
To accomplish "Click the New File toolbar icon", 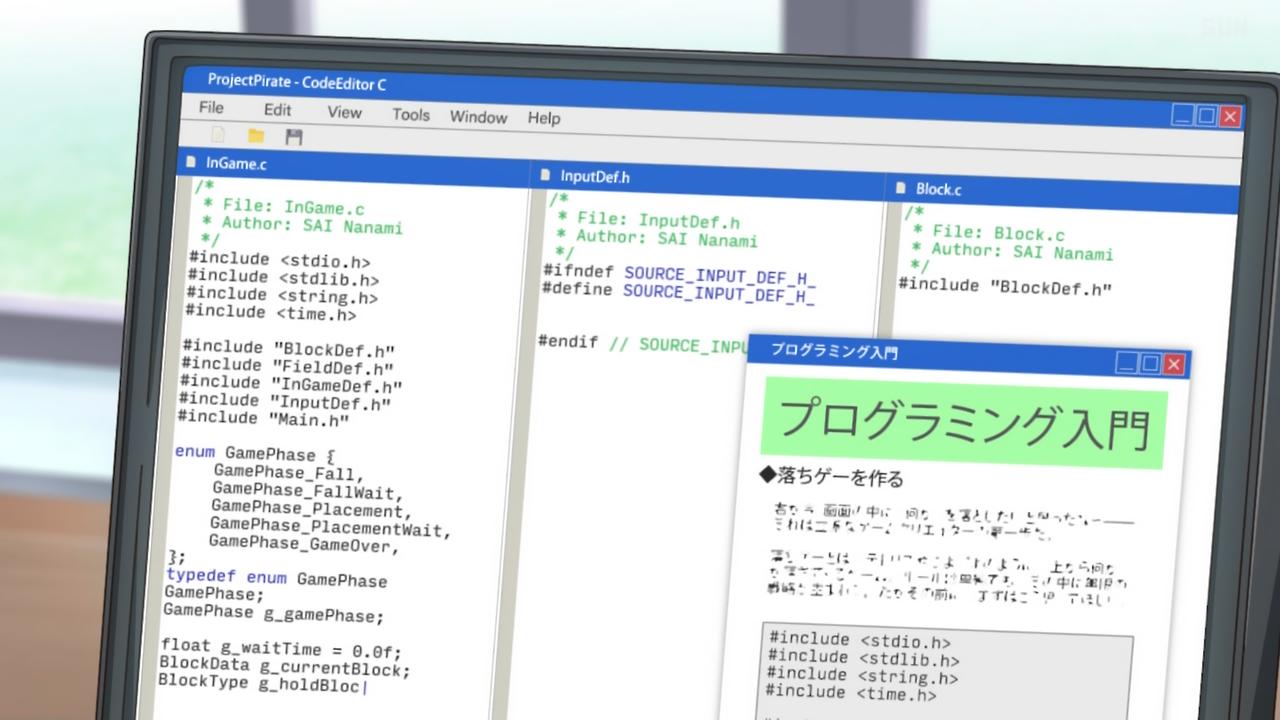I will 218,135.
